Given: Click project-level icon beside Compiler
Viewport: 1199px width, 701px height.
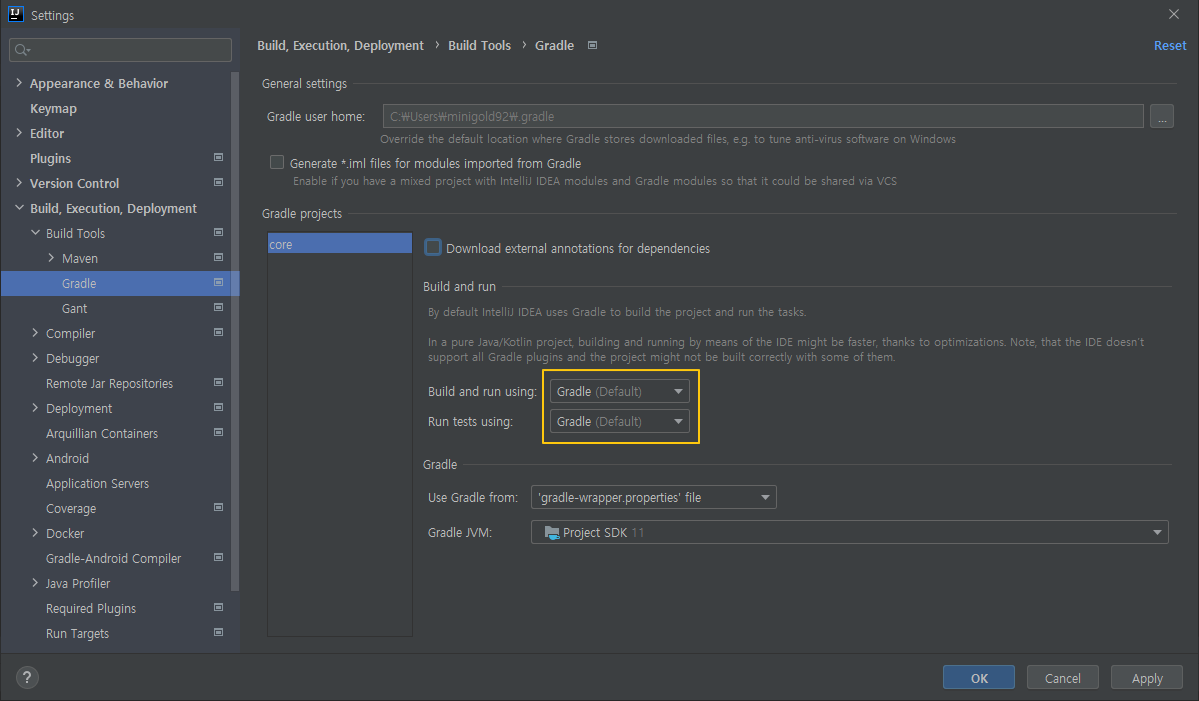Looking at the screenshot, I should tap(219, 333).
